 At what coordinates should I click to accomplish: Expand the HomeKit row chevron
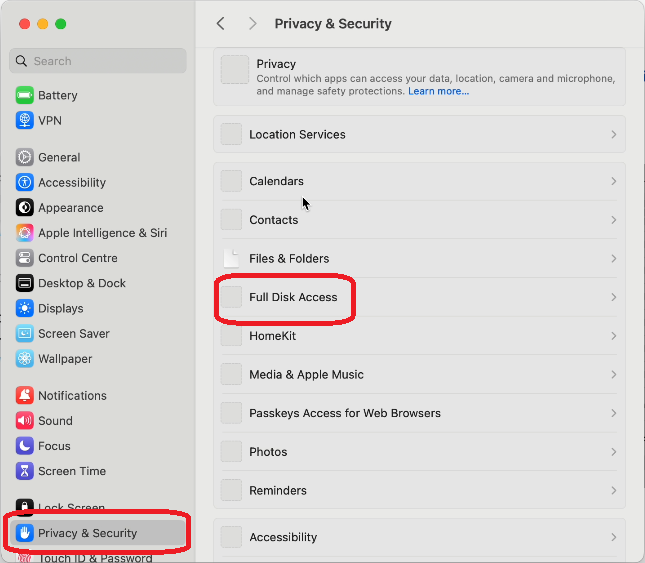click(614, 336)
